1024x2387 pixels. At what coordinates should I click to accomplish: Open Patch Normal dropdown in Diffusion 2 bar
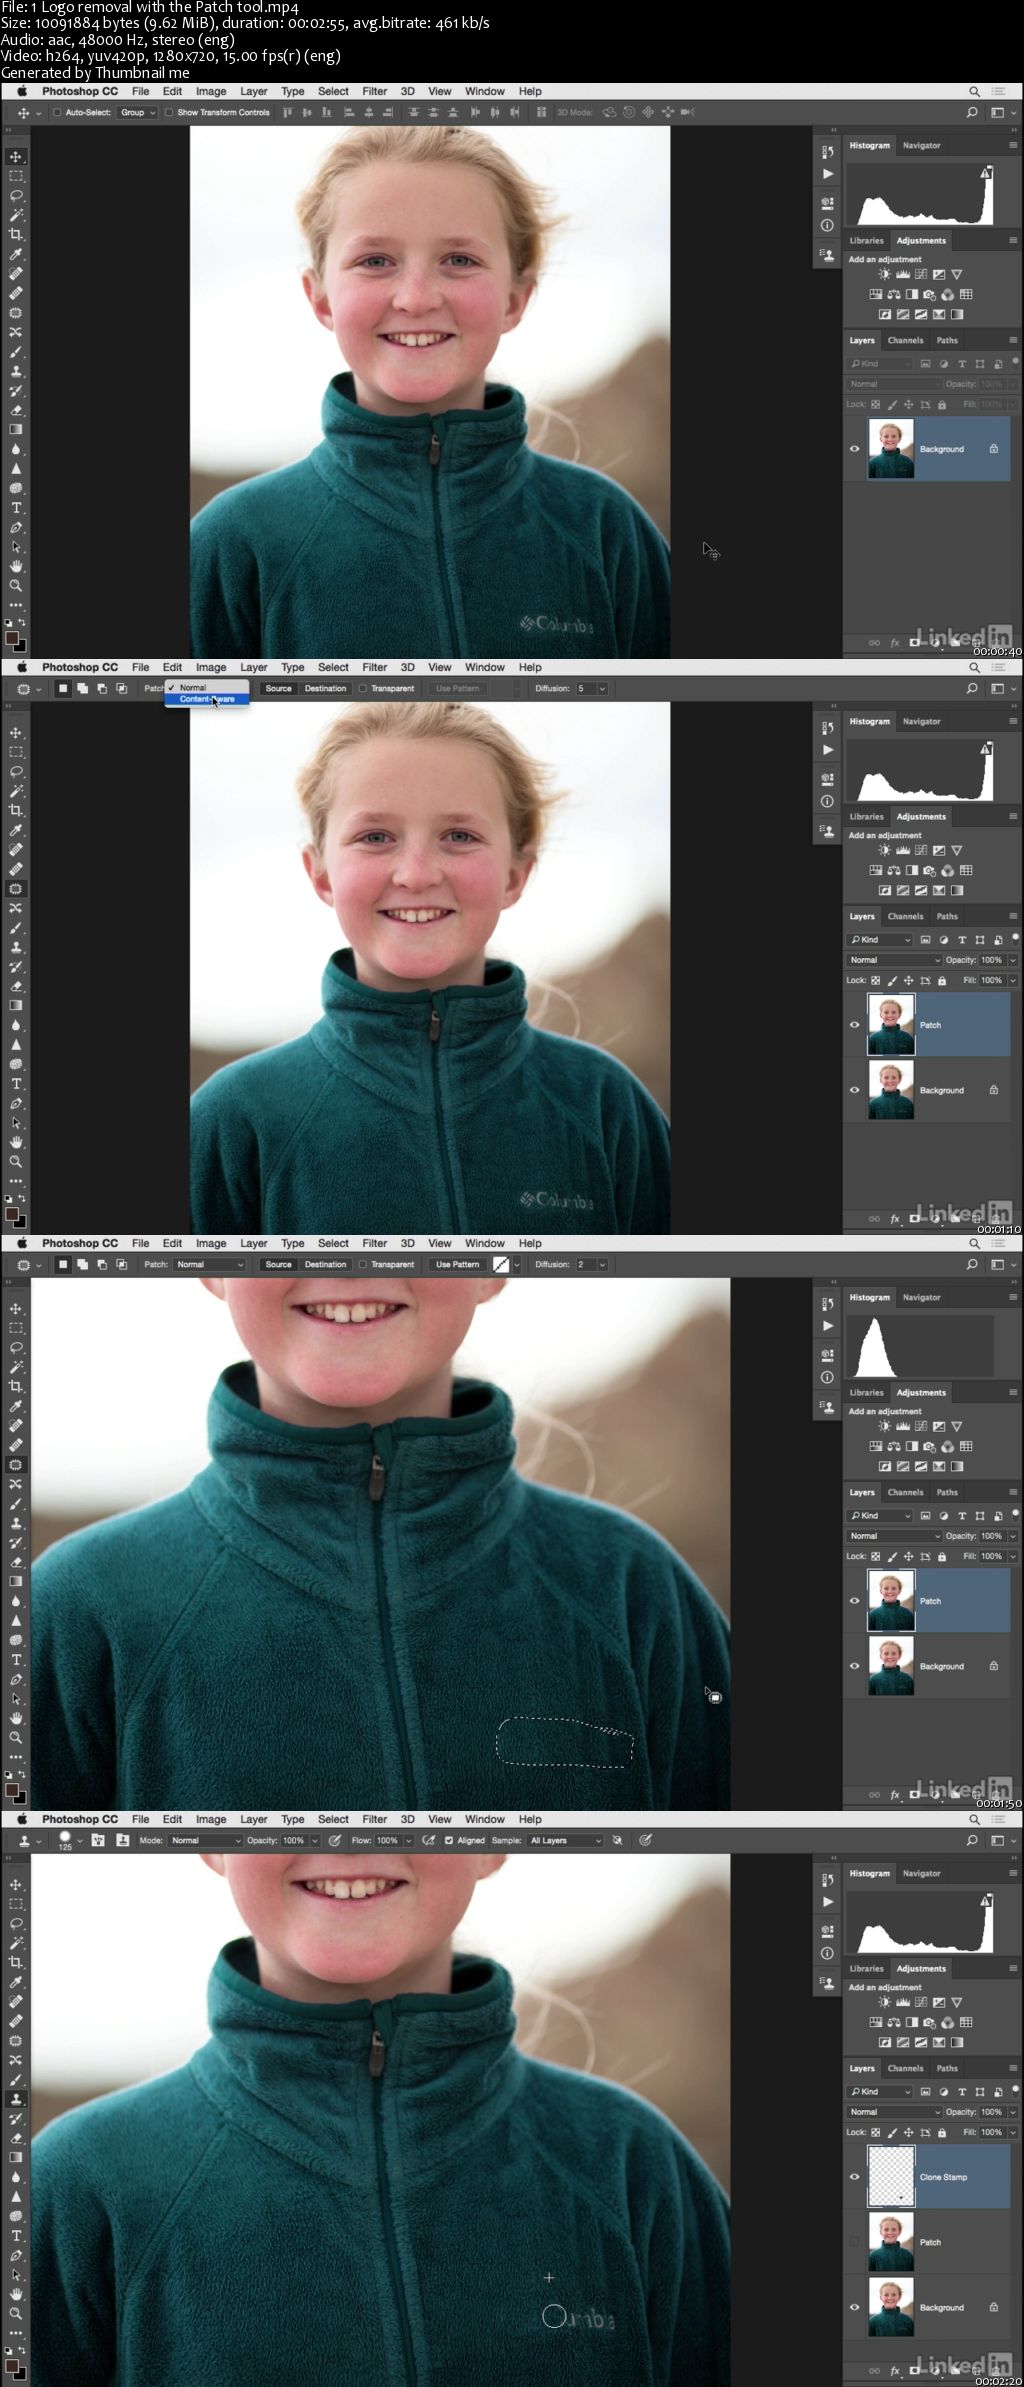208,1264
